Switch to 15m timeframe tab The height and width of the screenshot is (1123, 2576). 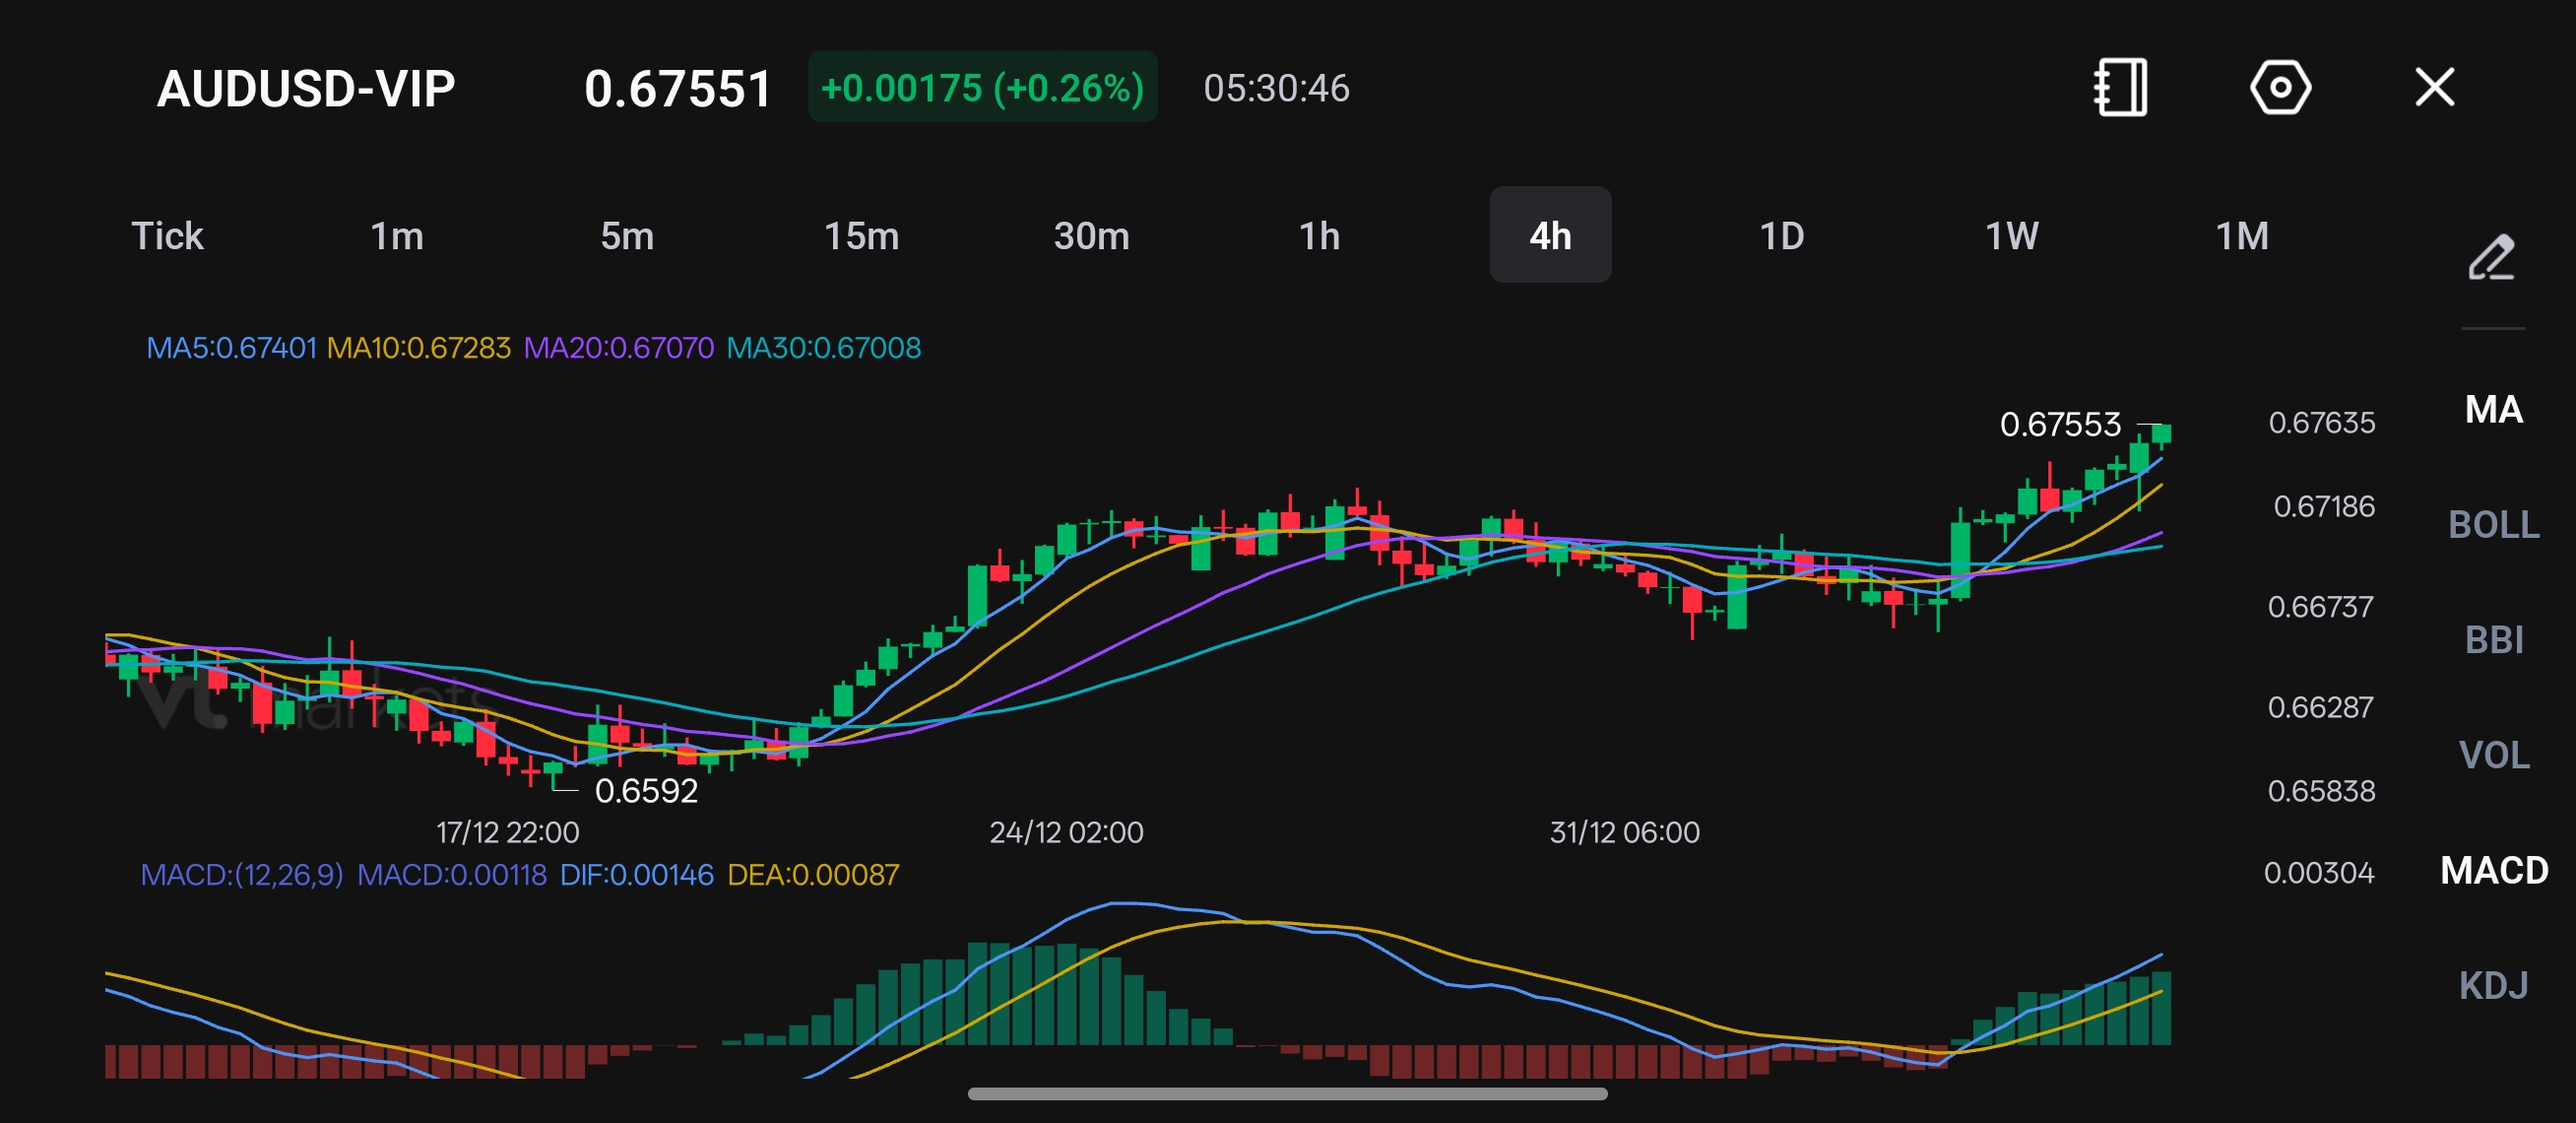[x=861, y=237]
